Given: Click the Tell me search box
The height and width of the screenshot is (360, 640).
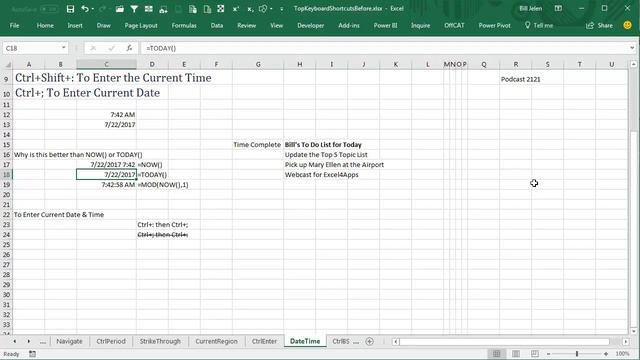Looking at the screenshot, I should point(539,25).
